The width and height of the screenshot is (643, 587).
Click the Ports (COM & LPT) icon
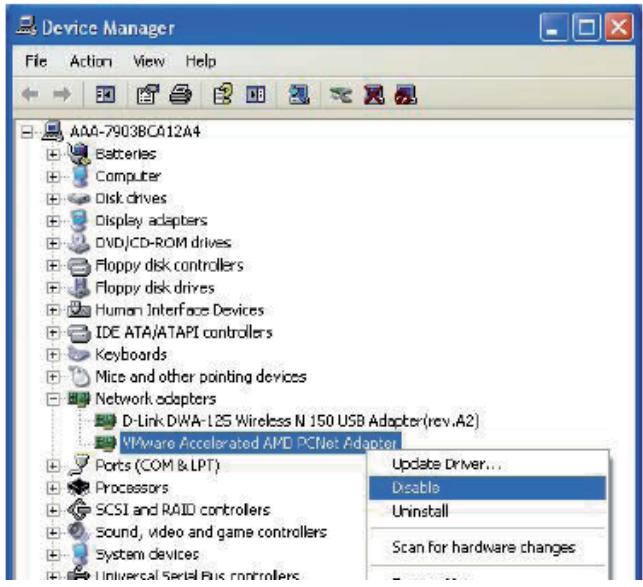click(x=79, y=465)
